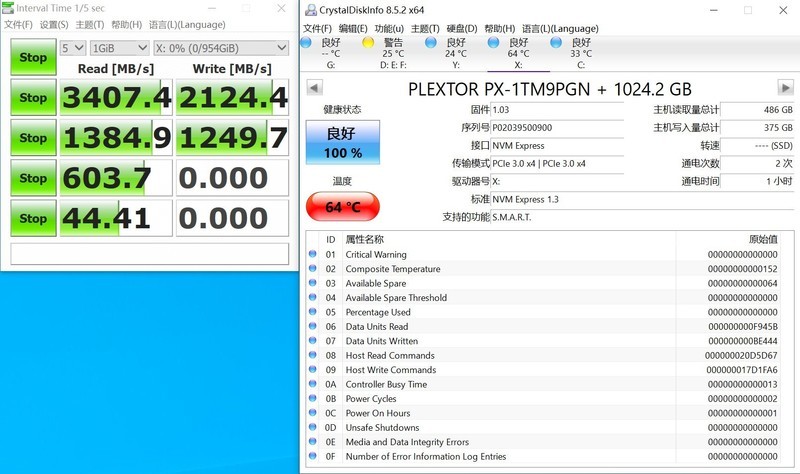Click Stop button beside the 1384.9 read result
The image size is (800, 474).
tap(33, 138)
